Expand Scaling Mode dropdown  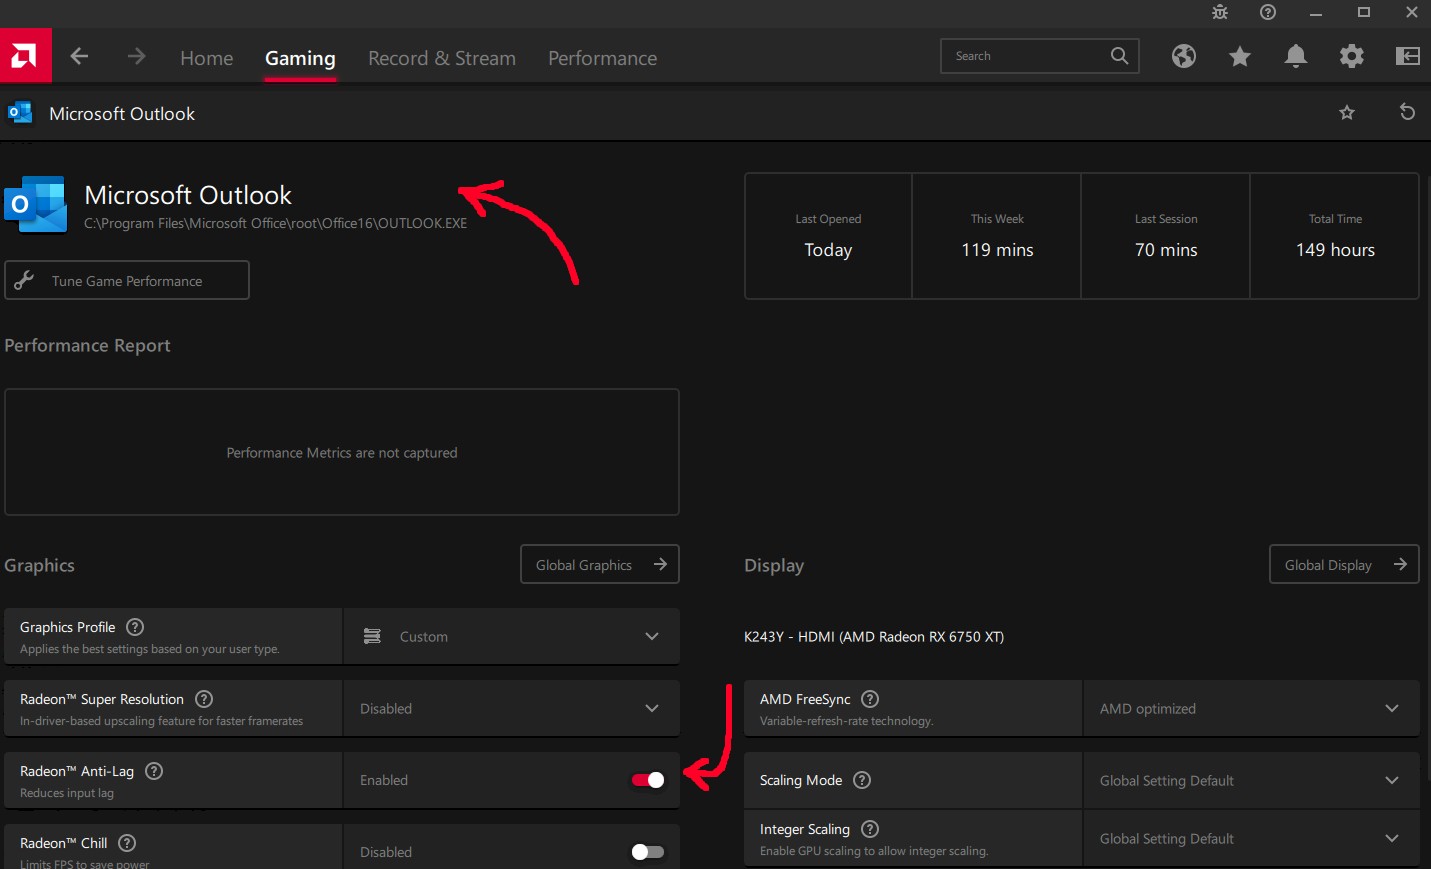[x=1251, y=780]
